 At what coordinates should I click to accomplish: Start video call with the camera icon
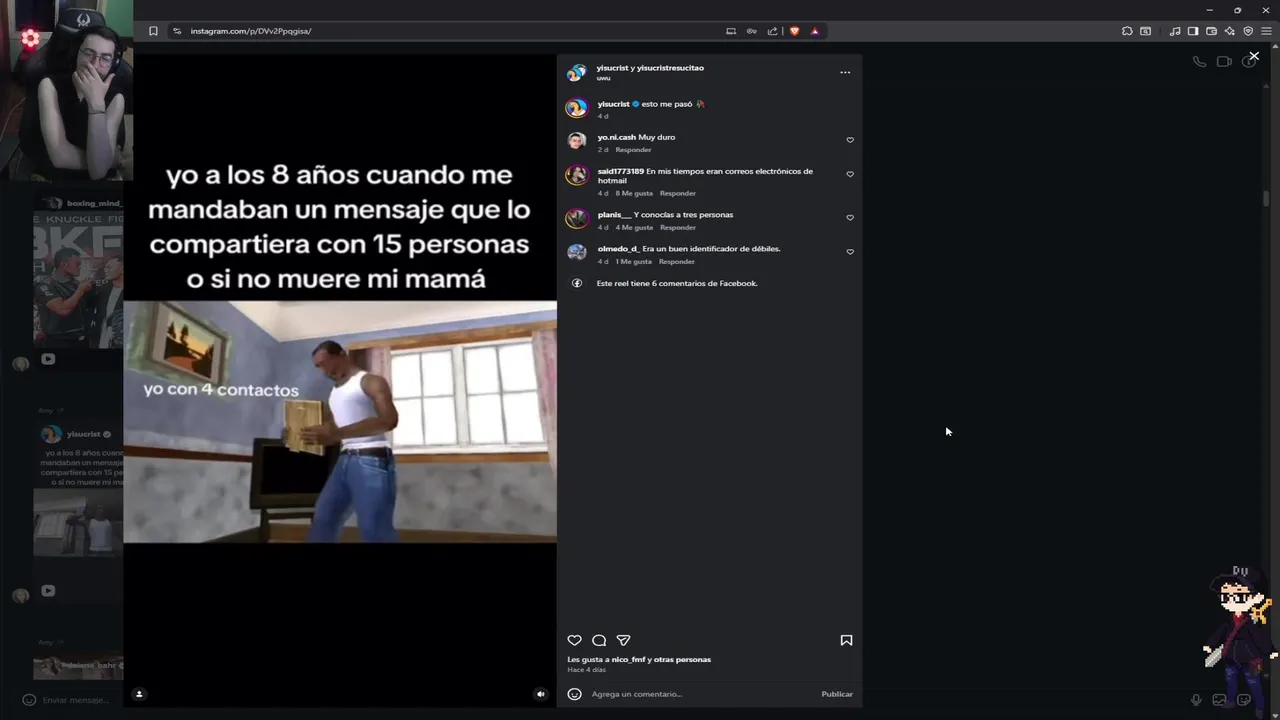pos(1224,61)
